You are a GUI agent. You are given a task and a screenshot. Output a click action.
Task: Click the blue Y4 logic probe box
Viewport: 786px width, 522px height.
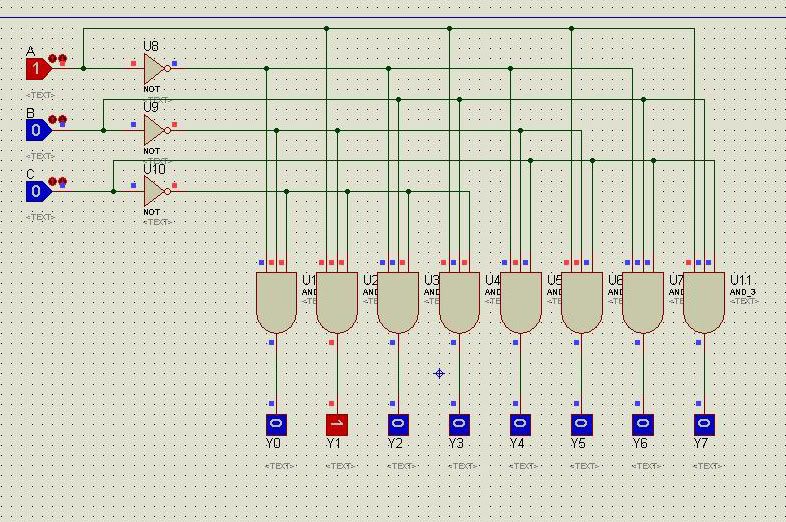(520, 425)
